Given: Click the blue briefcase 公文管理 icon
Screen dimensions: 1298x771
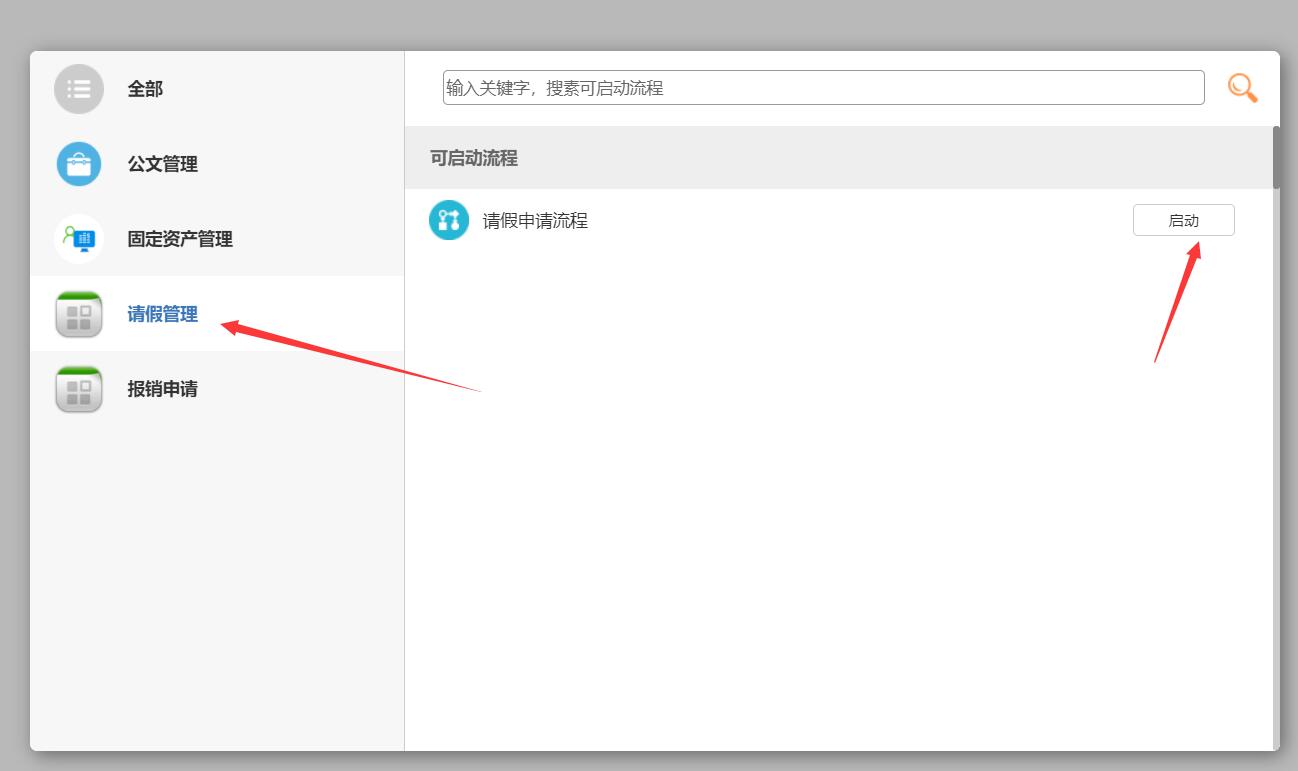Looking at the screenshot, I should 79,164.
